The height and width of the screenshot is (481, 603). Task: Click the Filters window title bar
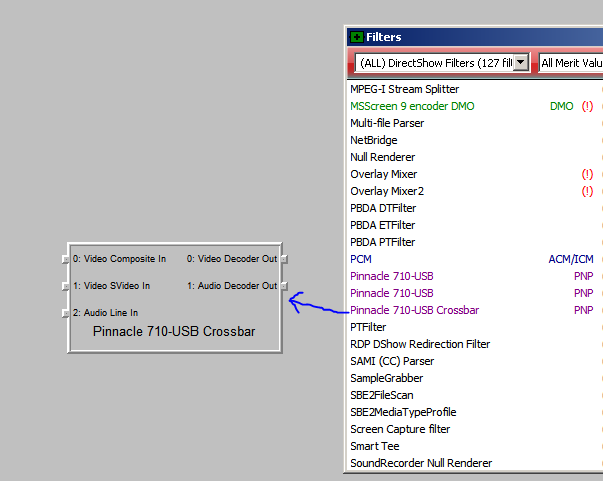click(x=475, y=37)
